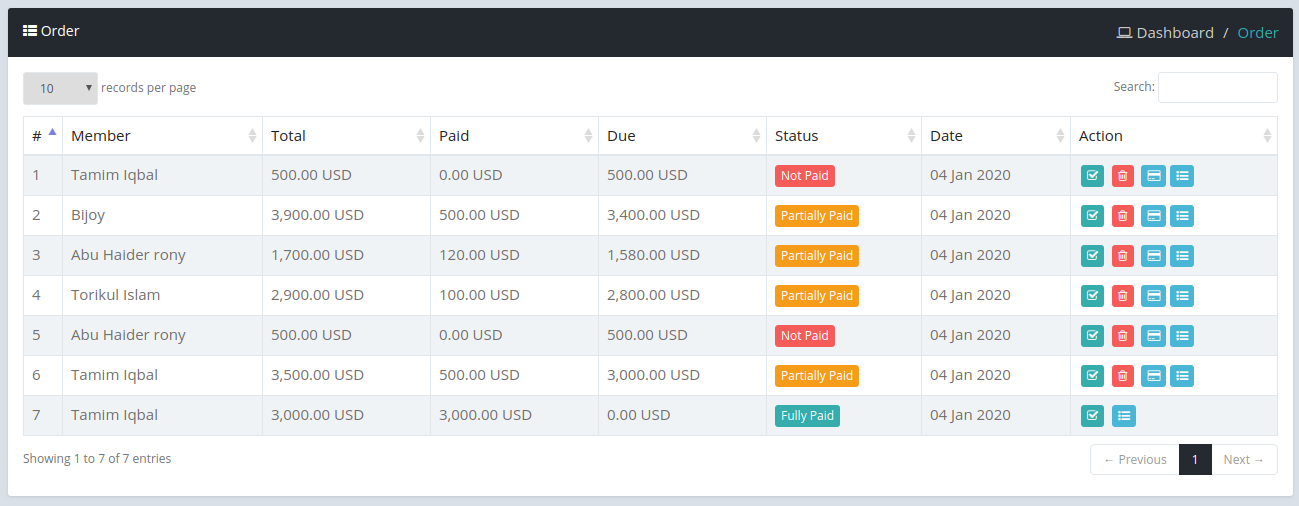
Task: Click into the Search input field
Action: [x=1217, y=87]
